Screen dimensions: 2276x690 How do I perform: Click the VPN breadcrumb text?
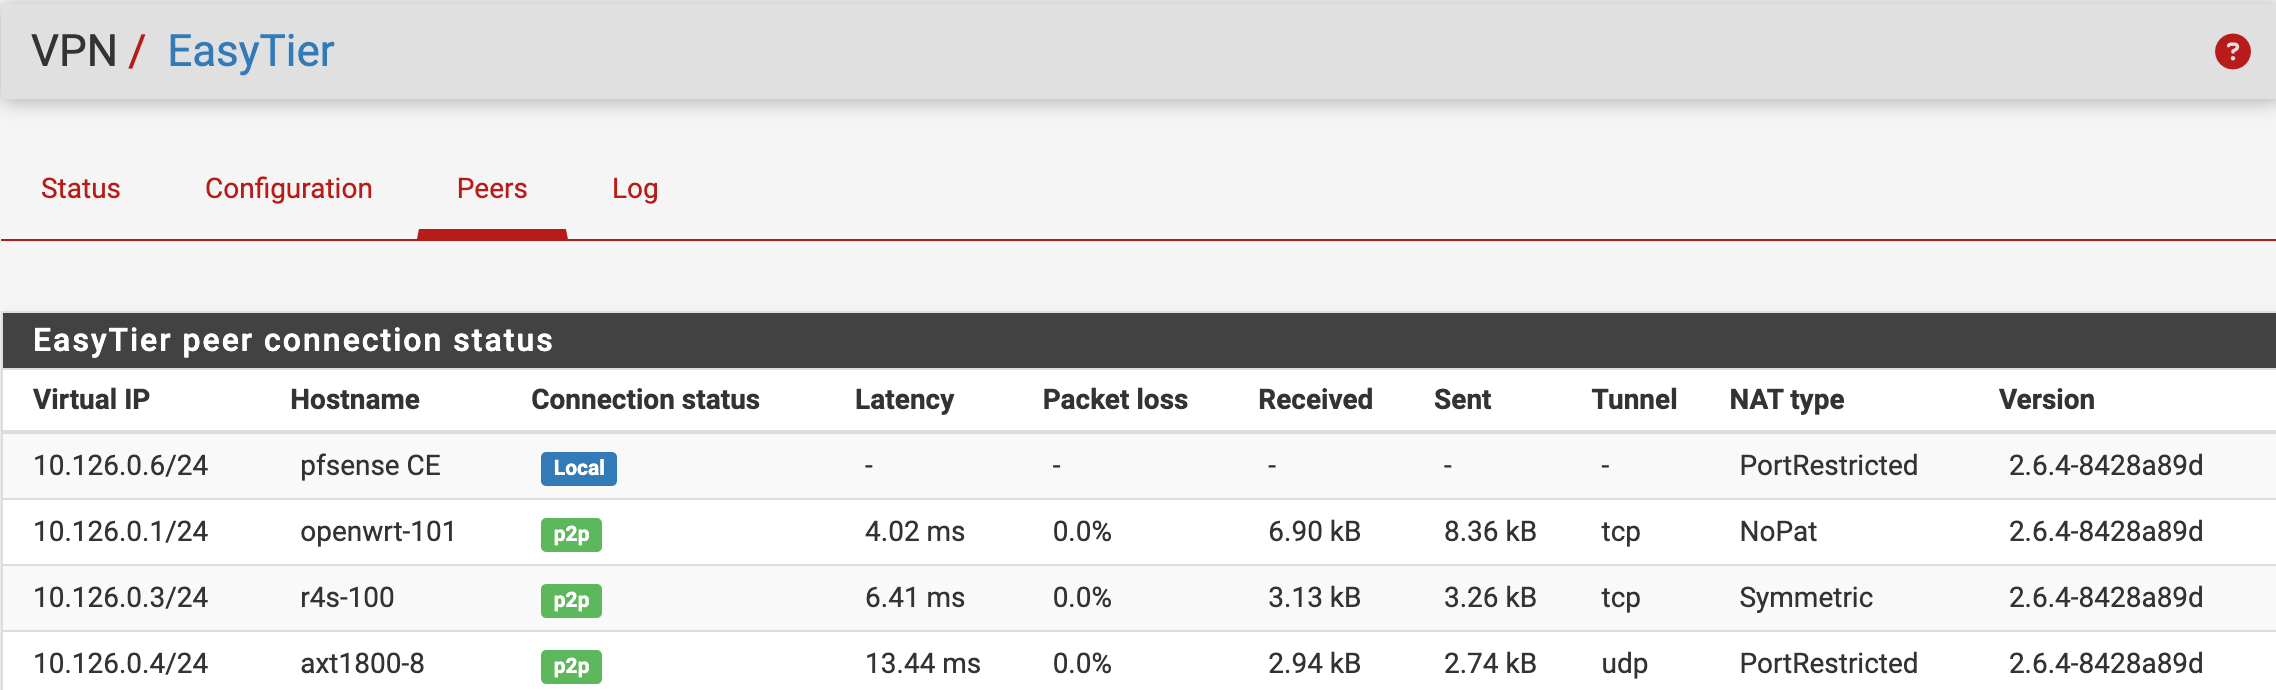pos(74,51)
